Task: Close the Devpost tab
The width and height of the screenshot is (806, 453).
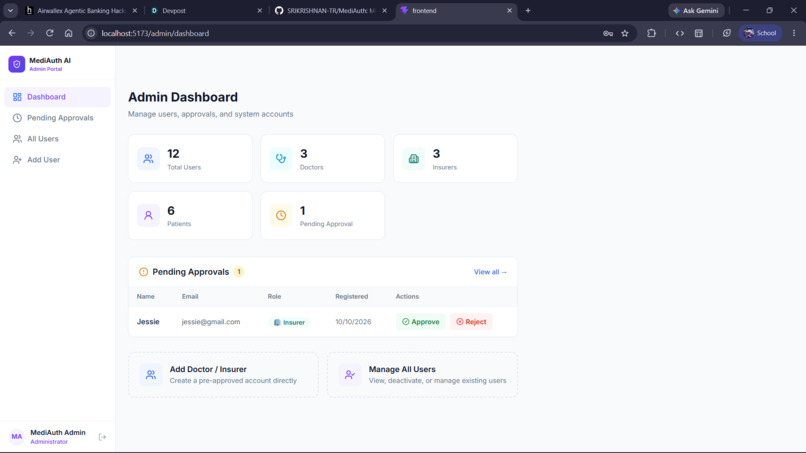Action: [x=260, y=10]
